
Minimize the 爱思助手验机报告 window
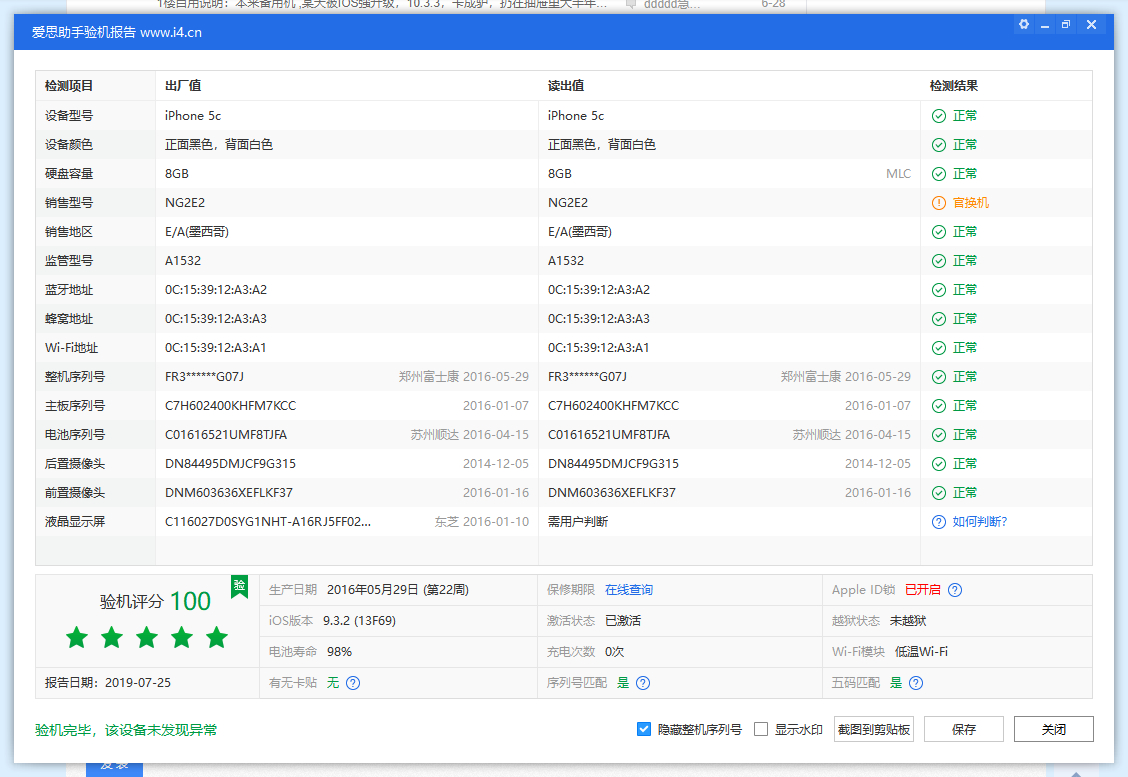pyautogui.click(x=1045, y=24)
